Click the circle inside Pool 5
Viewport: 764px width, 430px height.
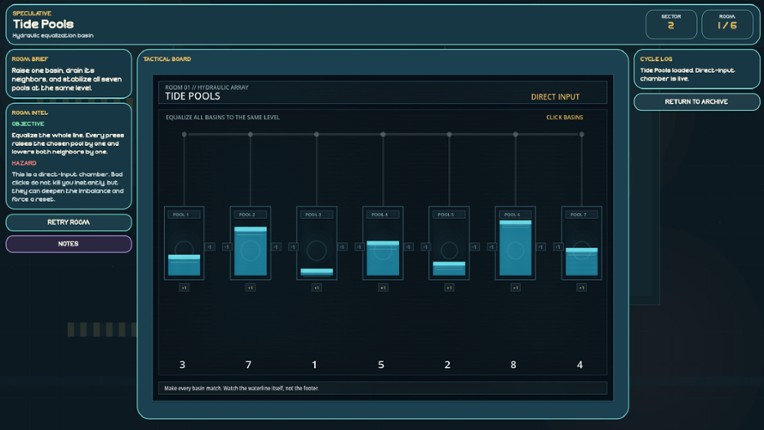coord(449,249)
